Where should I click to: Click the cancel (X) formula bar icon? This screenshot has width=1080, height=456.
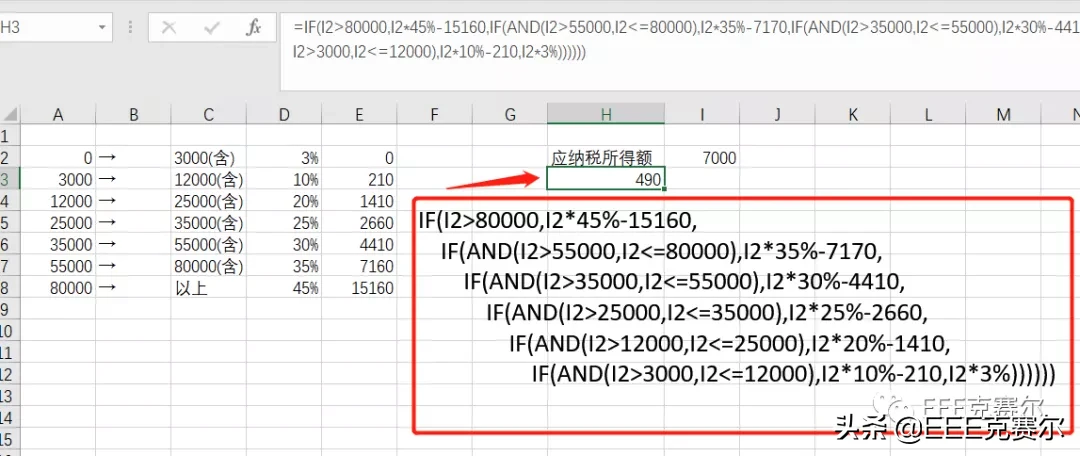pos(169,28)
